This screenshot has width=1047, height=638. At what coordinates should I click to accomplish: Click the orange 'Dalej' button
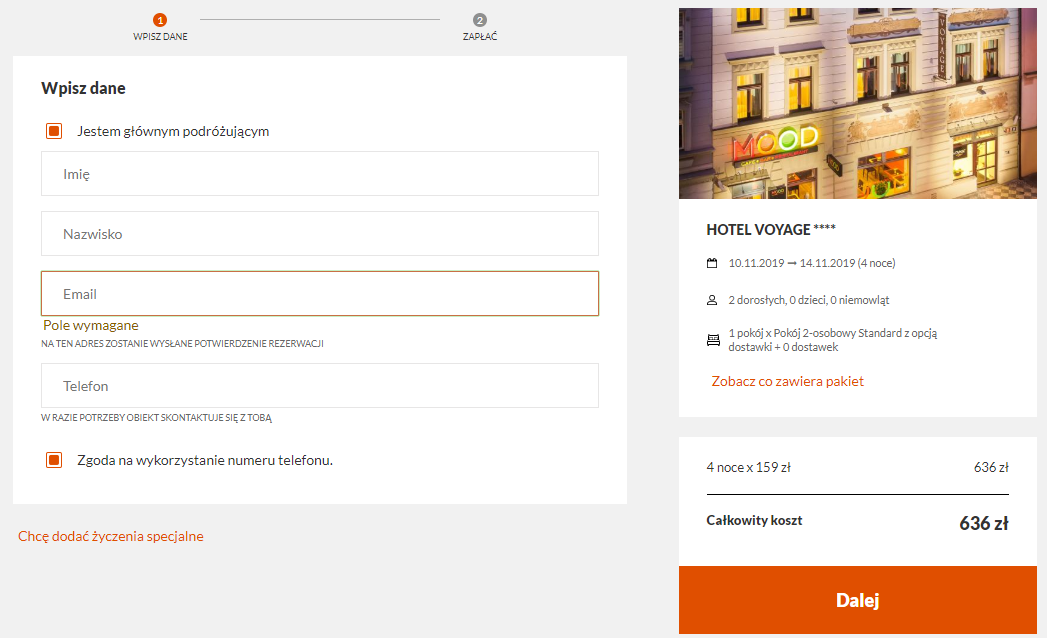[857, 600]
